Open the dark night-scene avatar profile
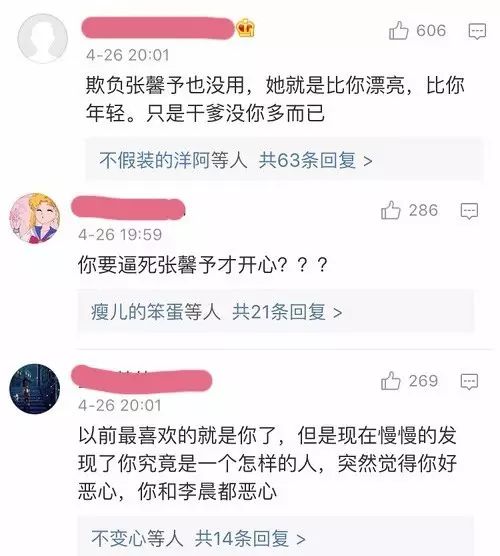500x556 pixels. [x=34, y=389]
